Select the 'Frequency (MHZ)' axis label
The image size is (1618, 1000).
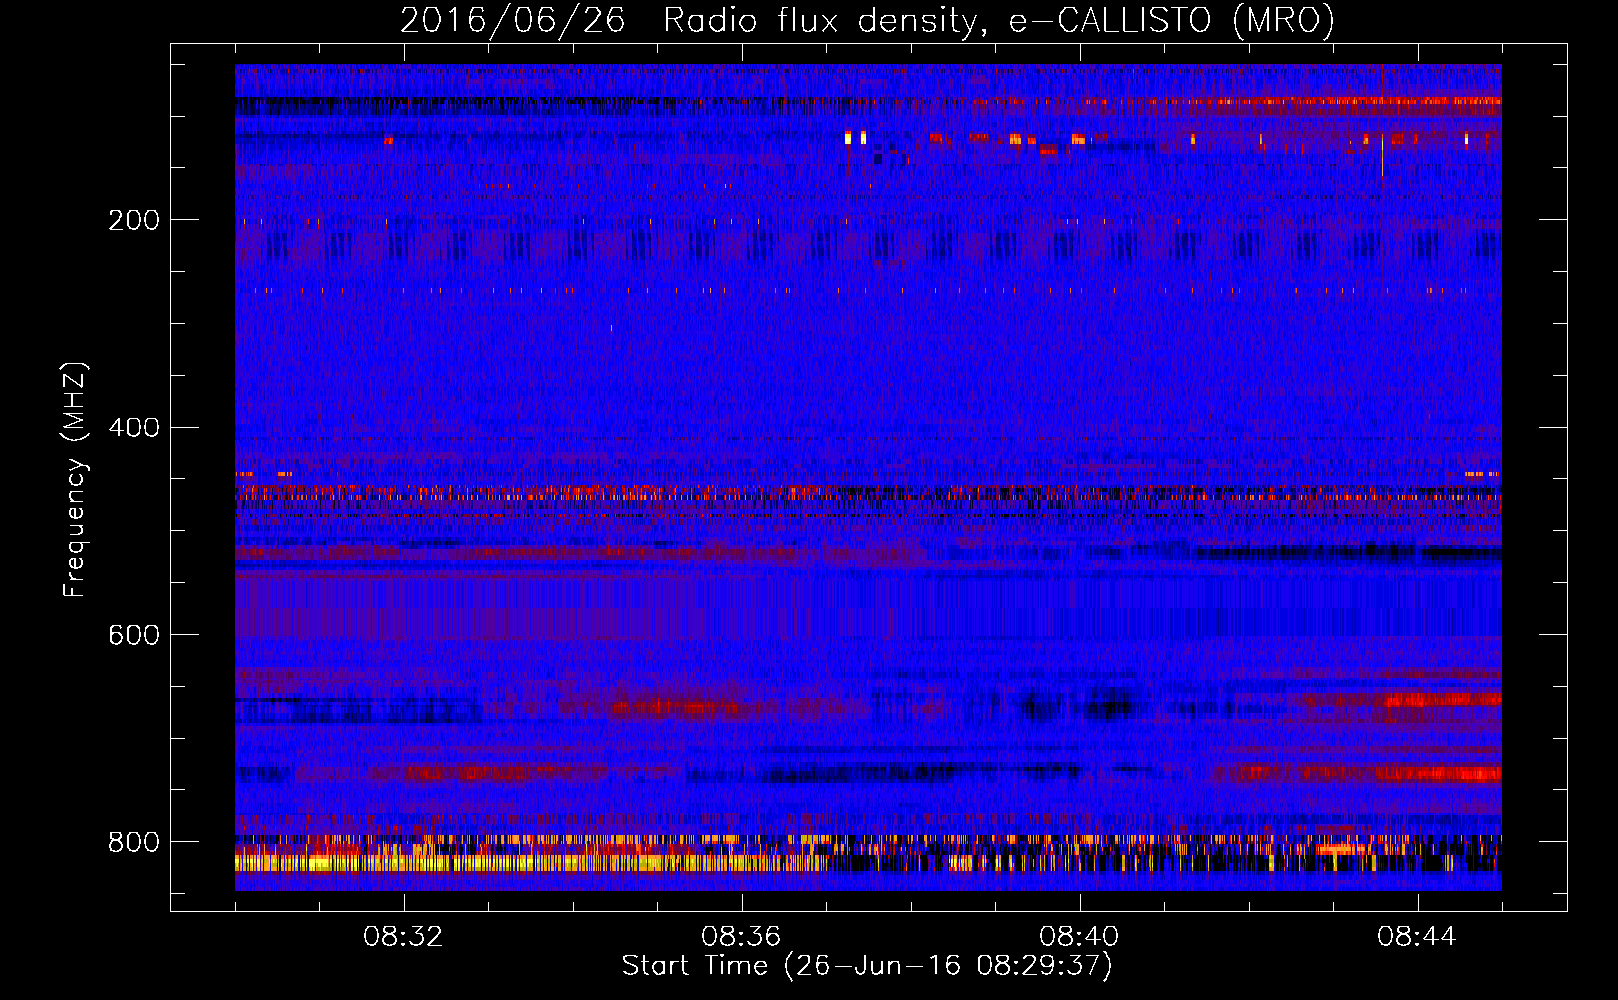click(x=74, y=480)
